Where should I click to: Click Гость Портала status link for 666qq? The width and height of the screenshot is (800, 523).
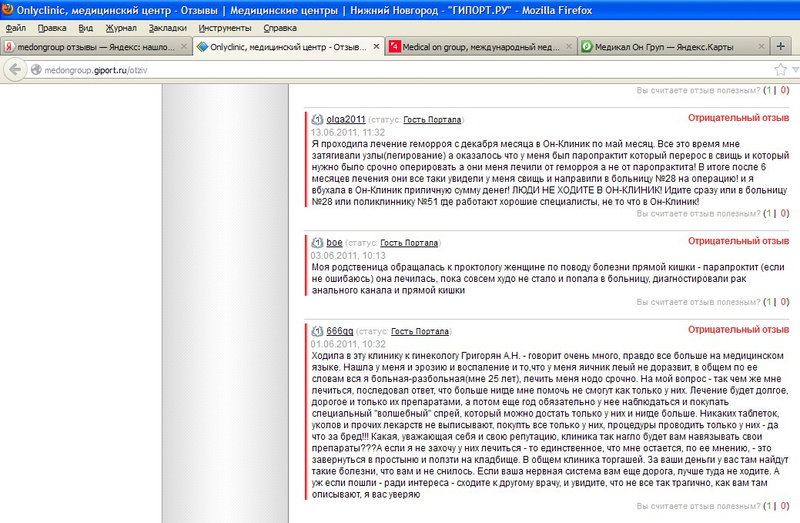click(x=420, y=331)
